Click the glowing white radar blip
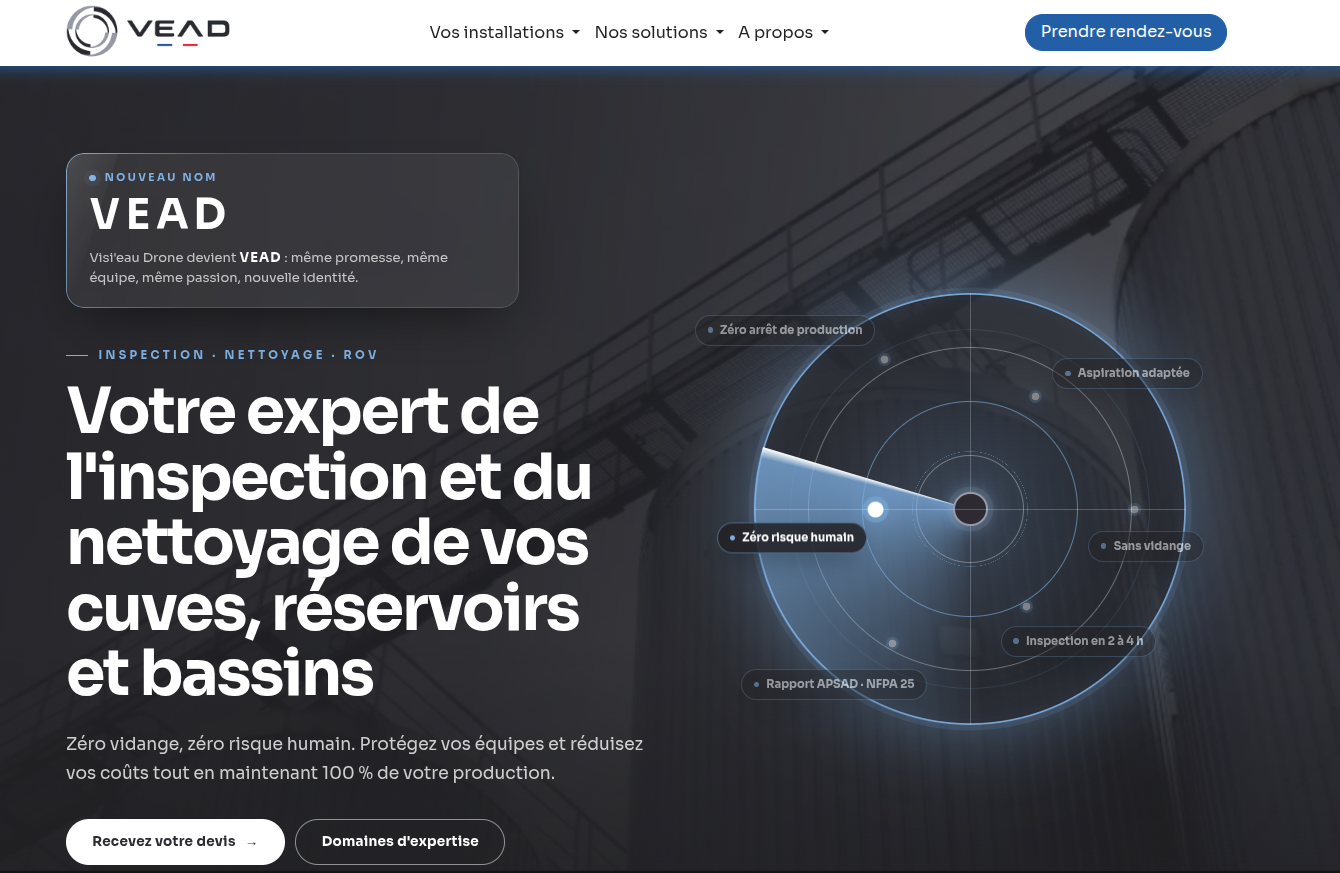Screen dimensions: 1340x873 click(876, 510)
